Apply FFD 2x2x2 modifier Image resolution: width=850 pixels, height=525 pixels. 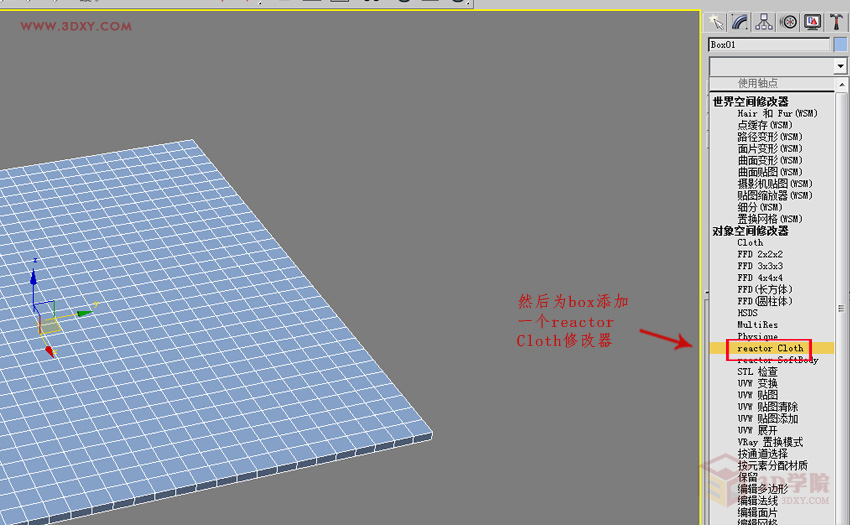click(x=759, y=254)
